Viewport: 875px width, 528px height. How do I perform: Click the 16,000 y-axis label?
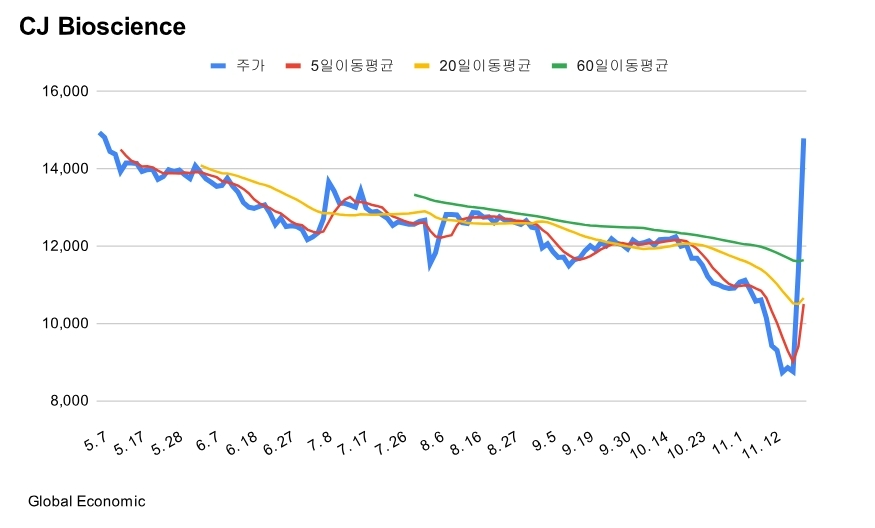(x=65, y=91)
